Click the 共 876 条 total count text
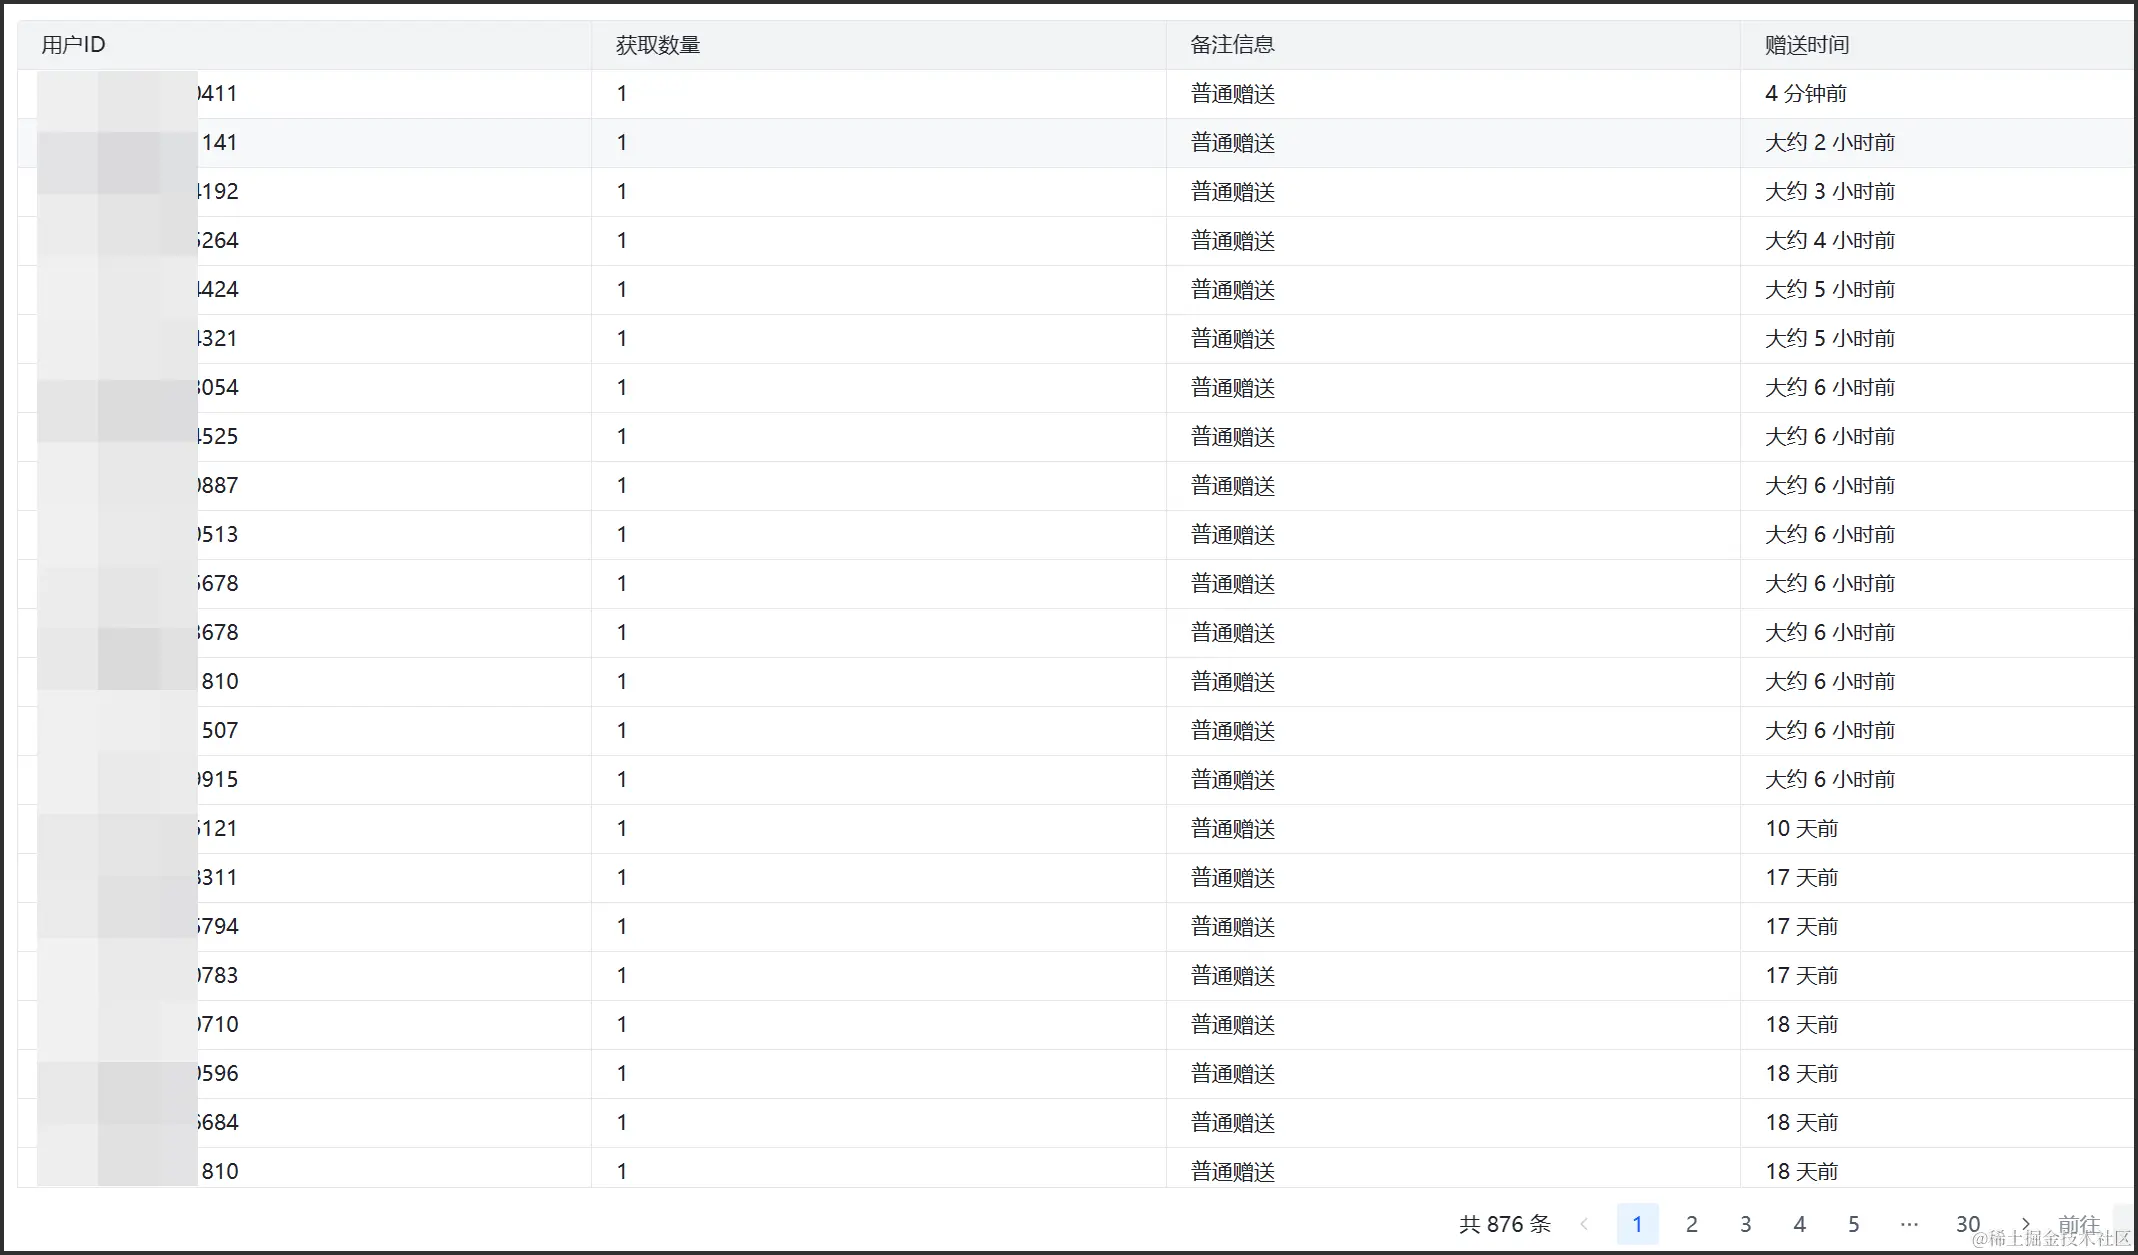This screenshot has width=2138, height=1255. point(1504,1224)
